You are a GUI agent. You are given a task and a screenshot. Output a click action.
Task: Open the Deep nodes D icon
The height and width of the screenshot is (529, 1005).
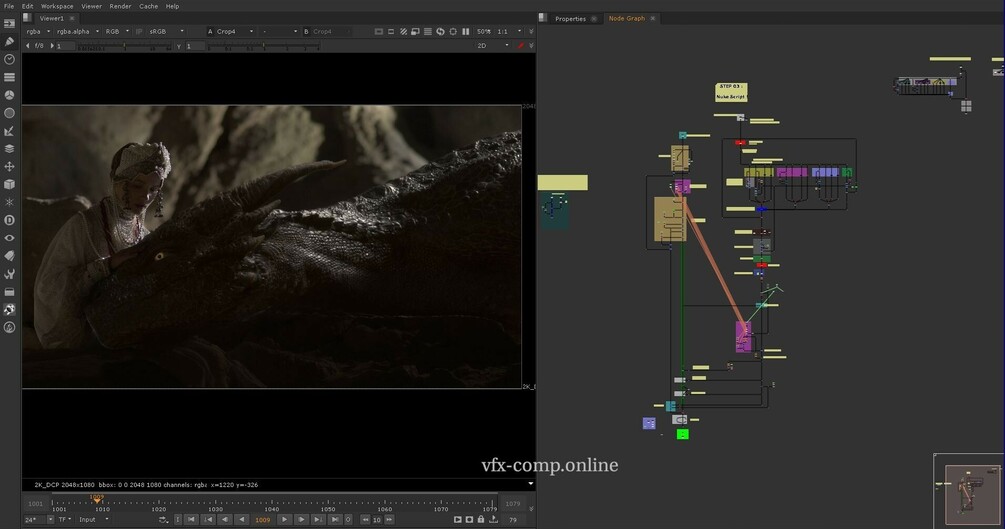(9, 220)
